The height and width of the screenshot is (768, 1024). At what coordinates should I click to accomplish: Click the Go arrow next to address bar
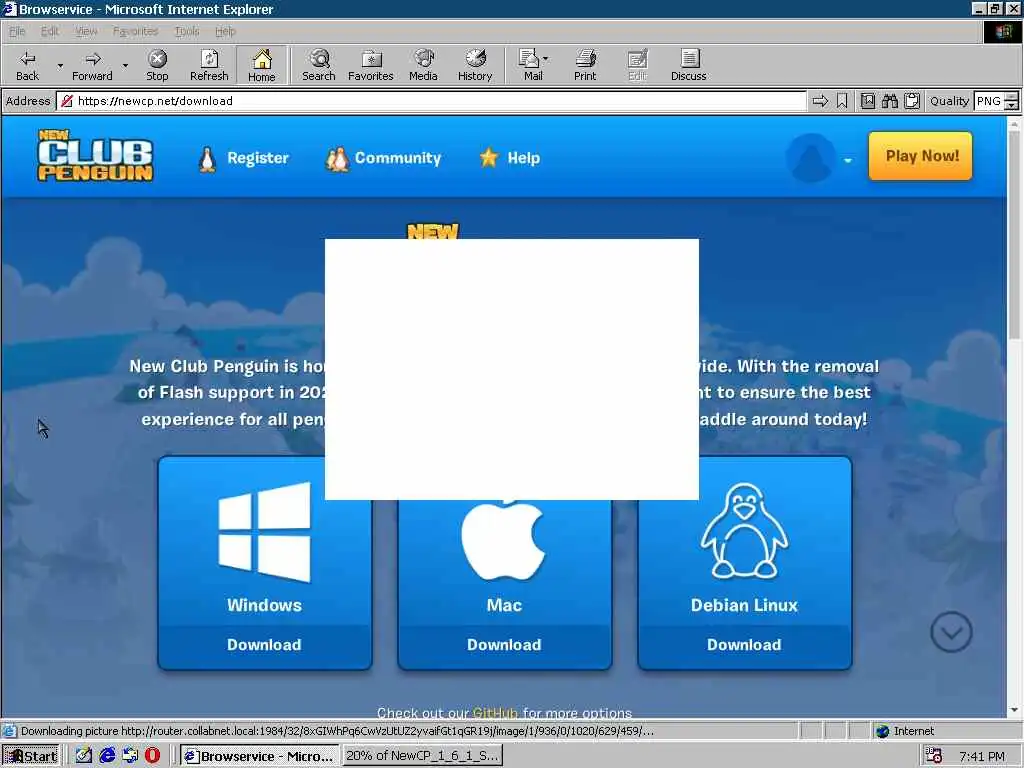[x=820, y=101]
